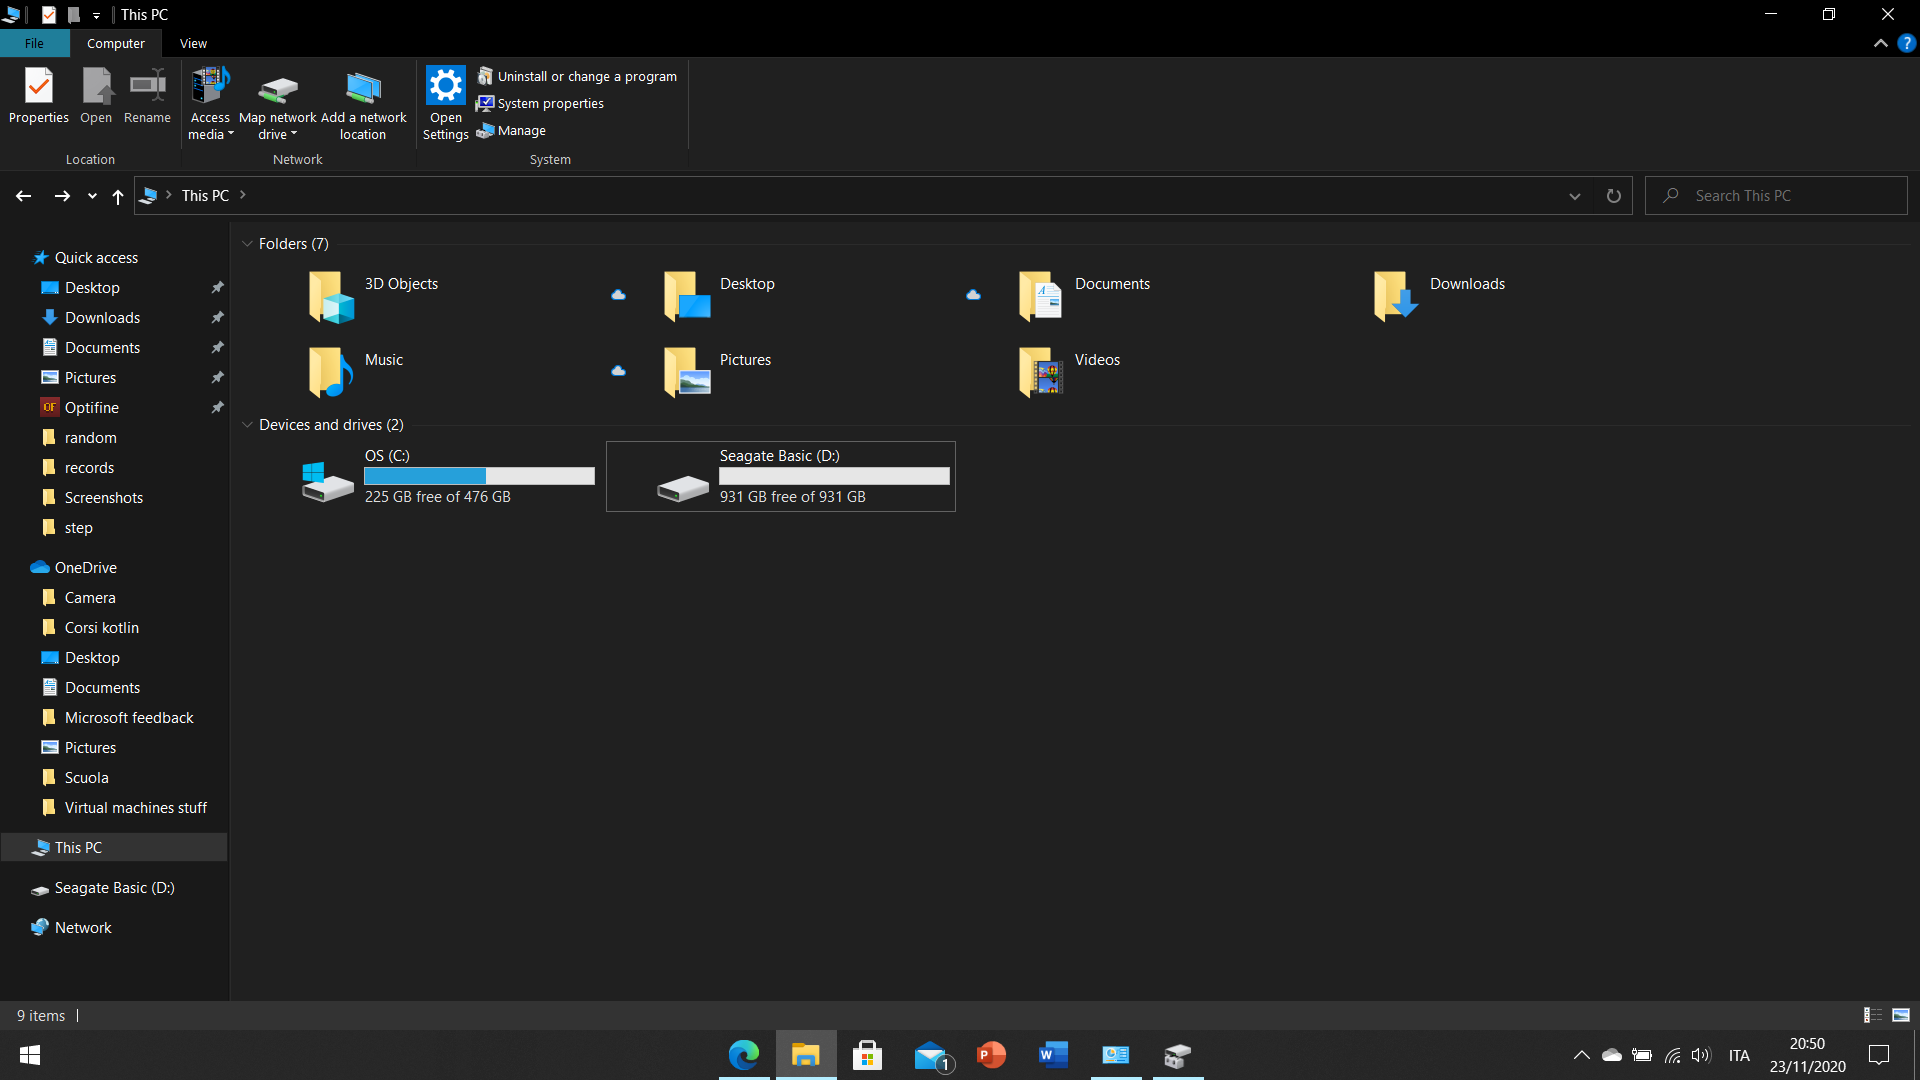This screenshot has width=1920, height=1080.
Task: Click the Manage button
Action: (x=511, y=130)
